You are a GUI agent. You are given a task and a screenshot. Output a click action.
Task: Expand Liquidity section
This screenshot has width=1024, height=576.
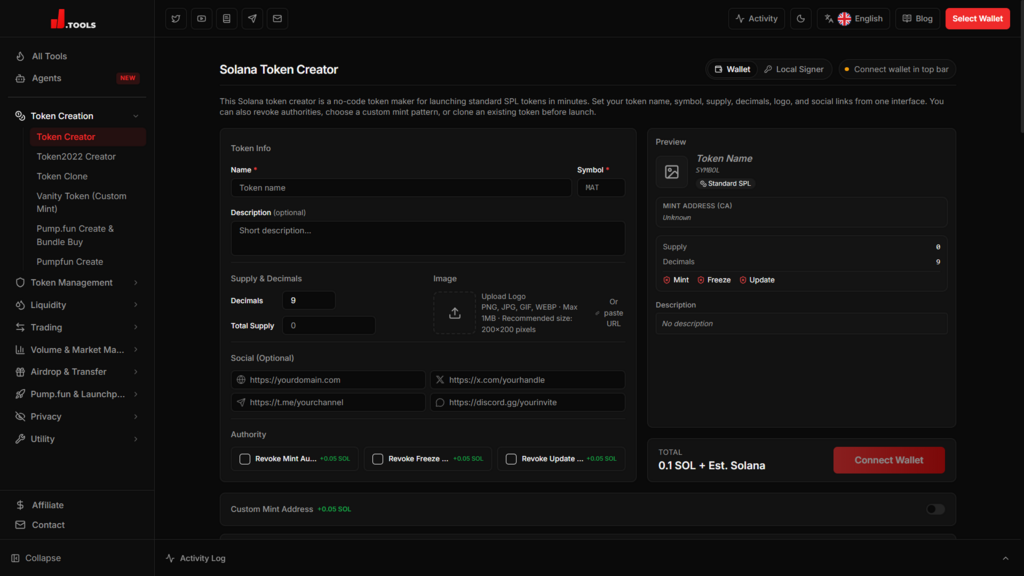[77, 305]
